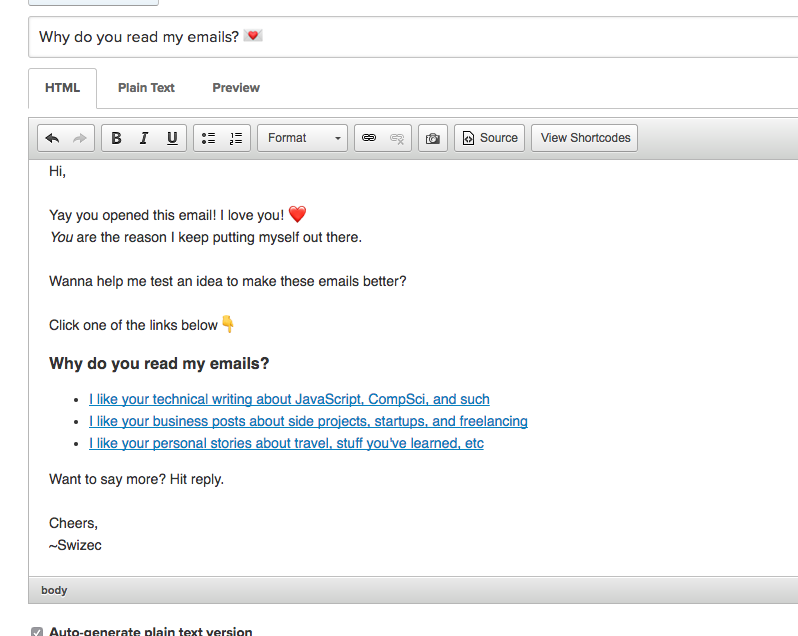Toggle Auto-generate plain text version checkbox
This screenshot has height=636, width=798.
(37, 632)
